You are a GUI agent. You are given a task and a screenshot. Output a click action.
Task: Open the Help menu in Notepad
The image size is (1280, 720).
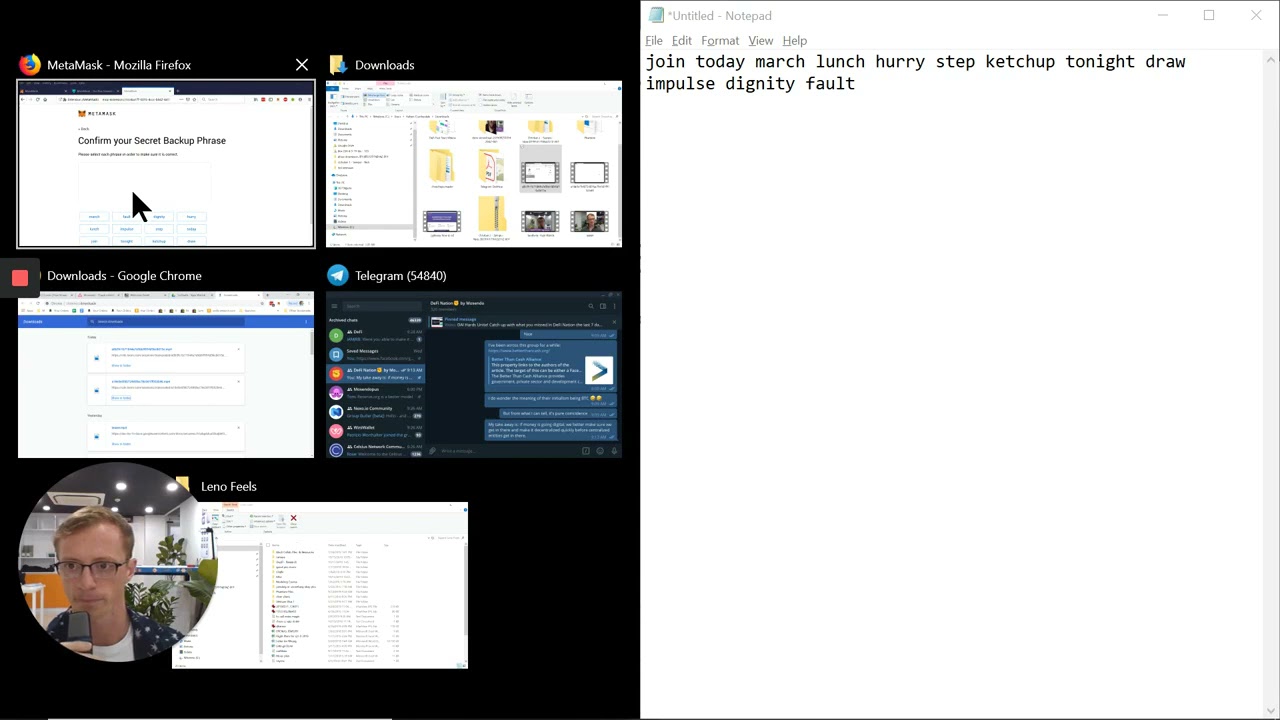point(795,41)
